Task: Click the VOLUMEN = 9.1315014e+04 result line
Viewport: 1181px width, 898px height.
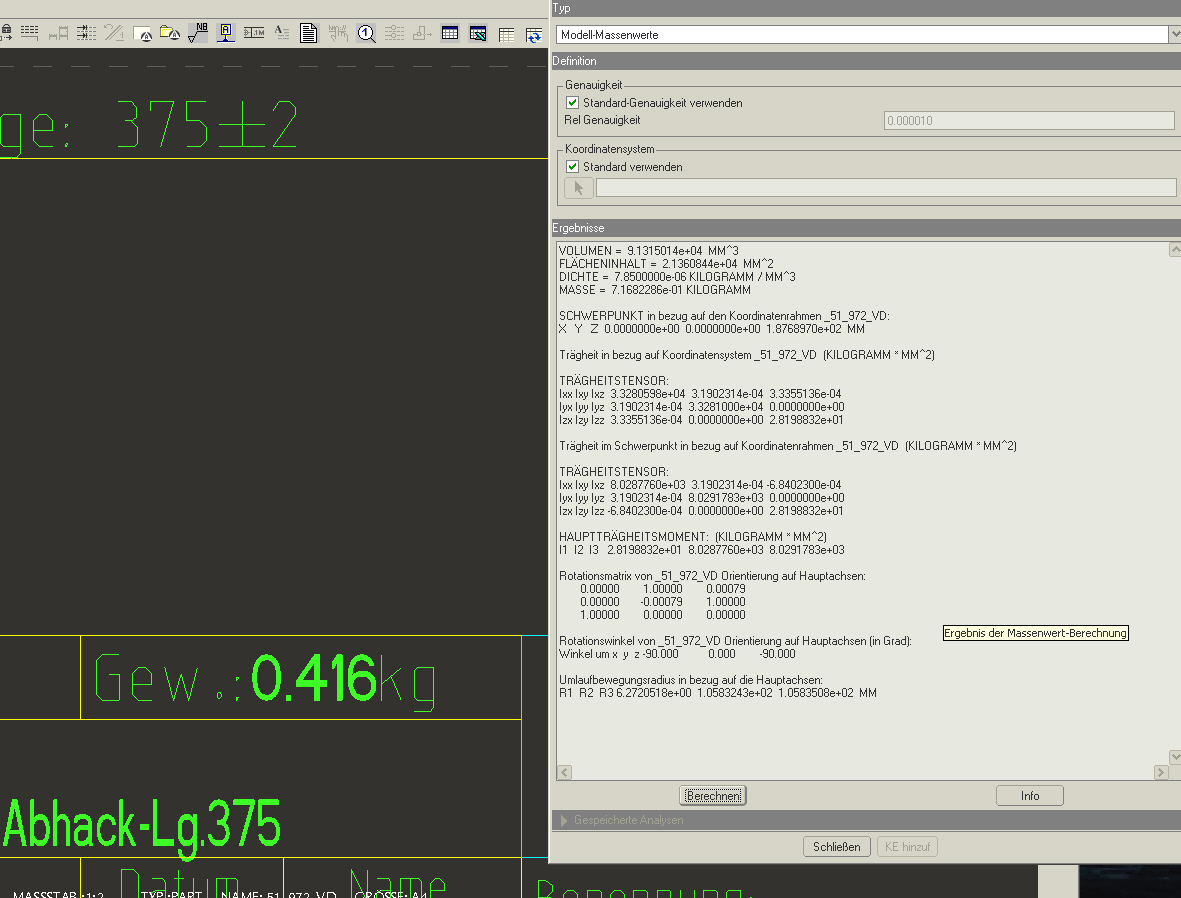Action: pyautogui.click(x=648, y=251)
